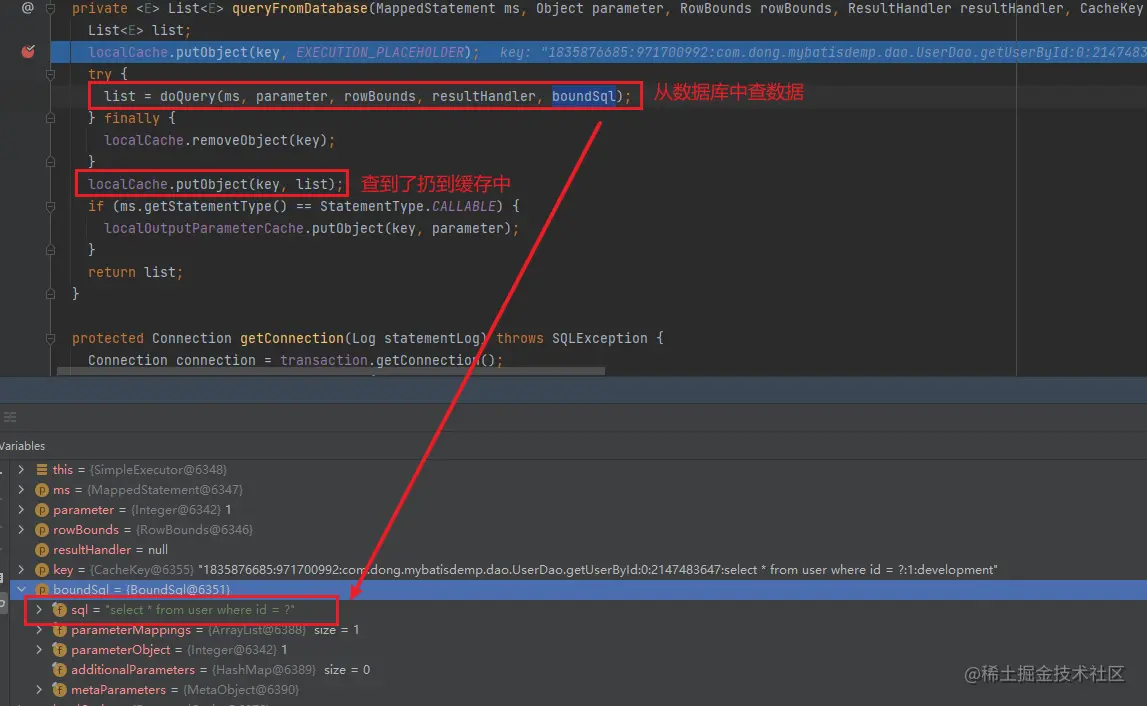Click the highlighted boundSql argument in doQuery
The width and height of the screenshot is (1147, 706).
point(584,97)
